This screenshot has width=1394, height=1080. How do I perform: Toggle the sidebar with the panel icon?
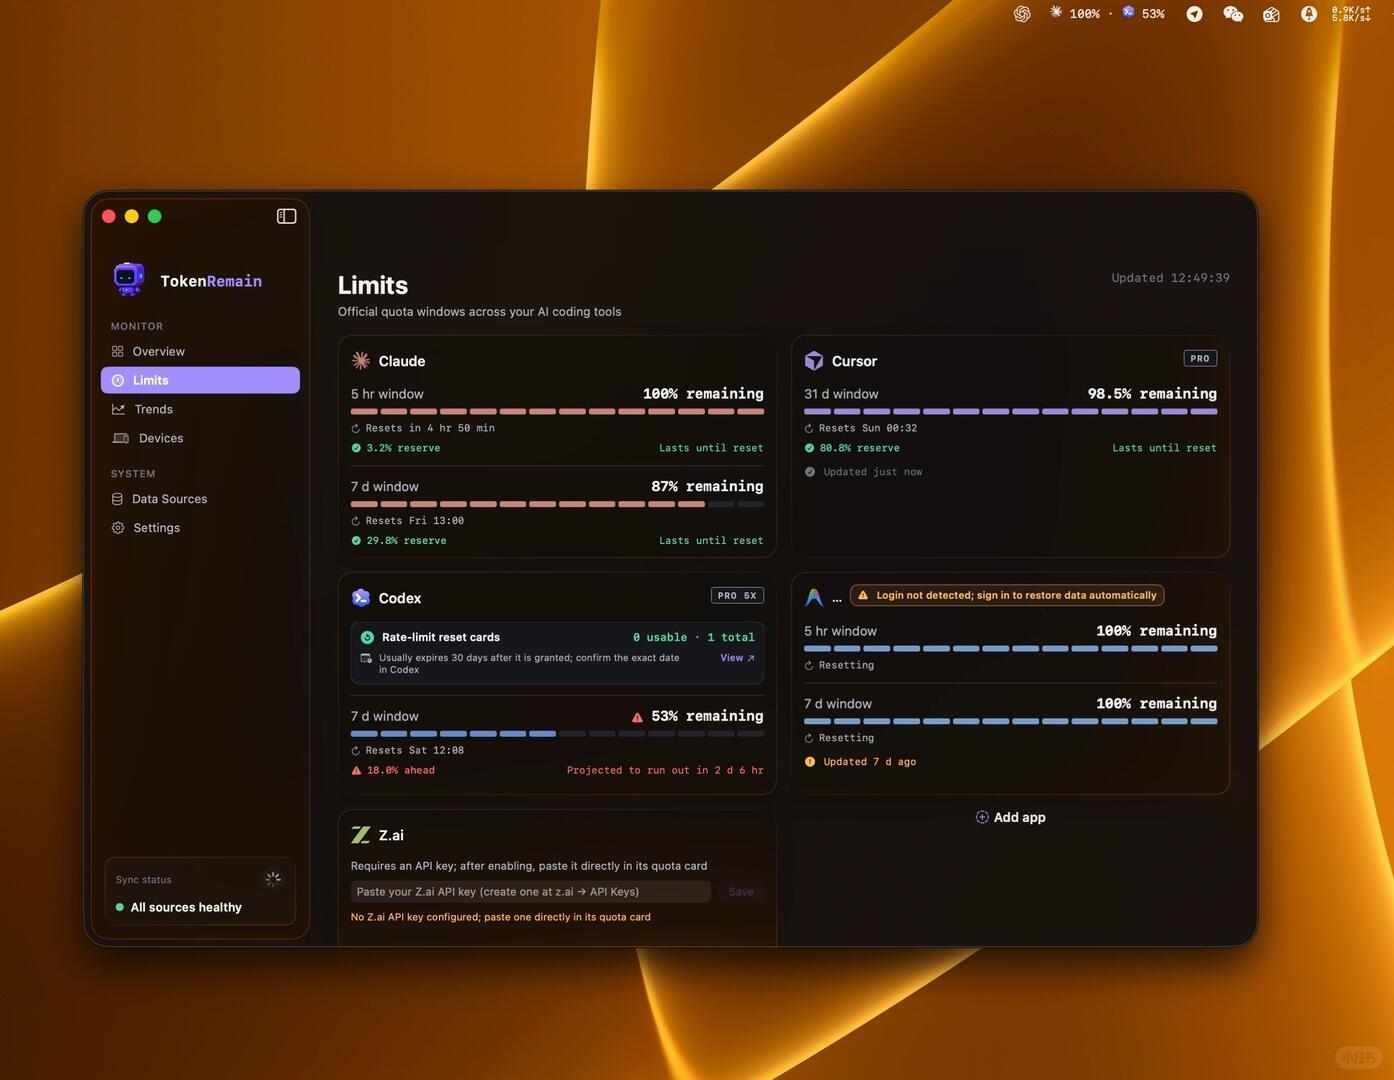coord(287,216)
